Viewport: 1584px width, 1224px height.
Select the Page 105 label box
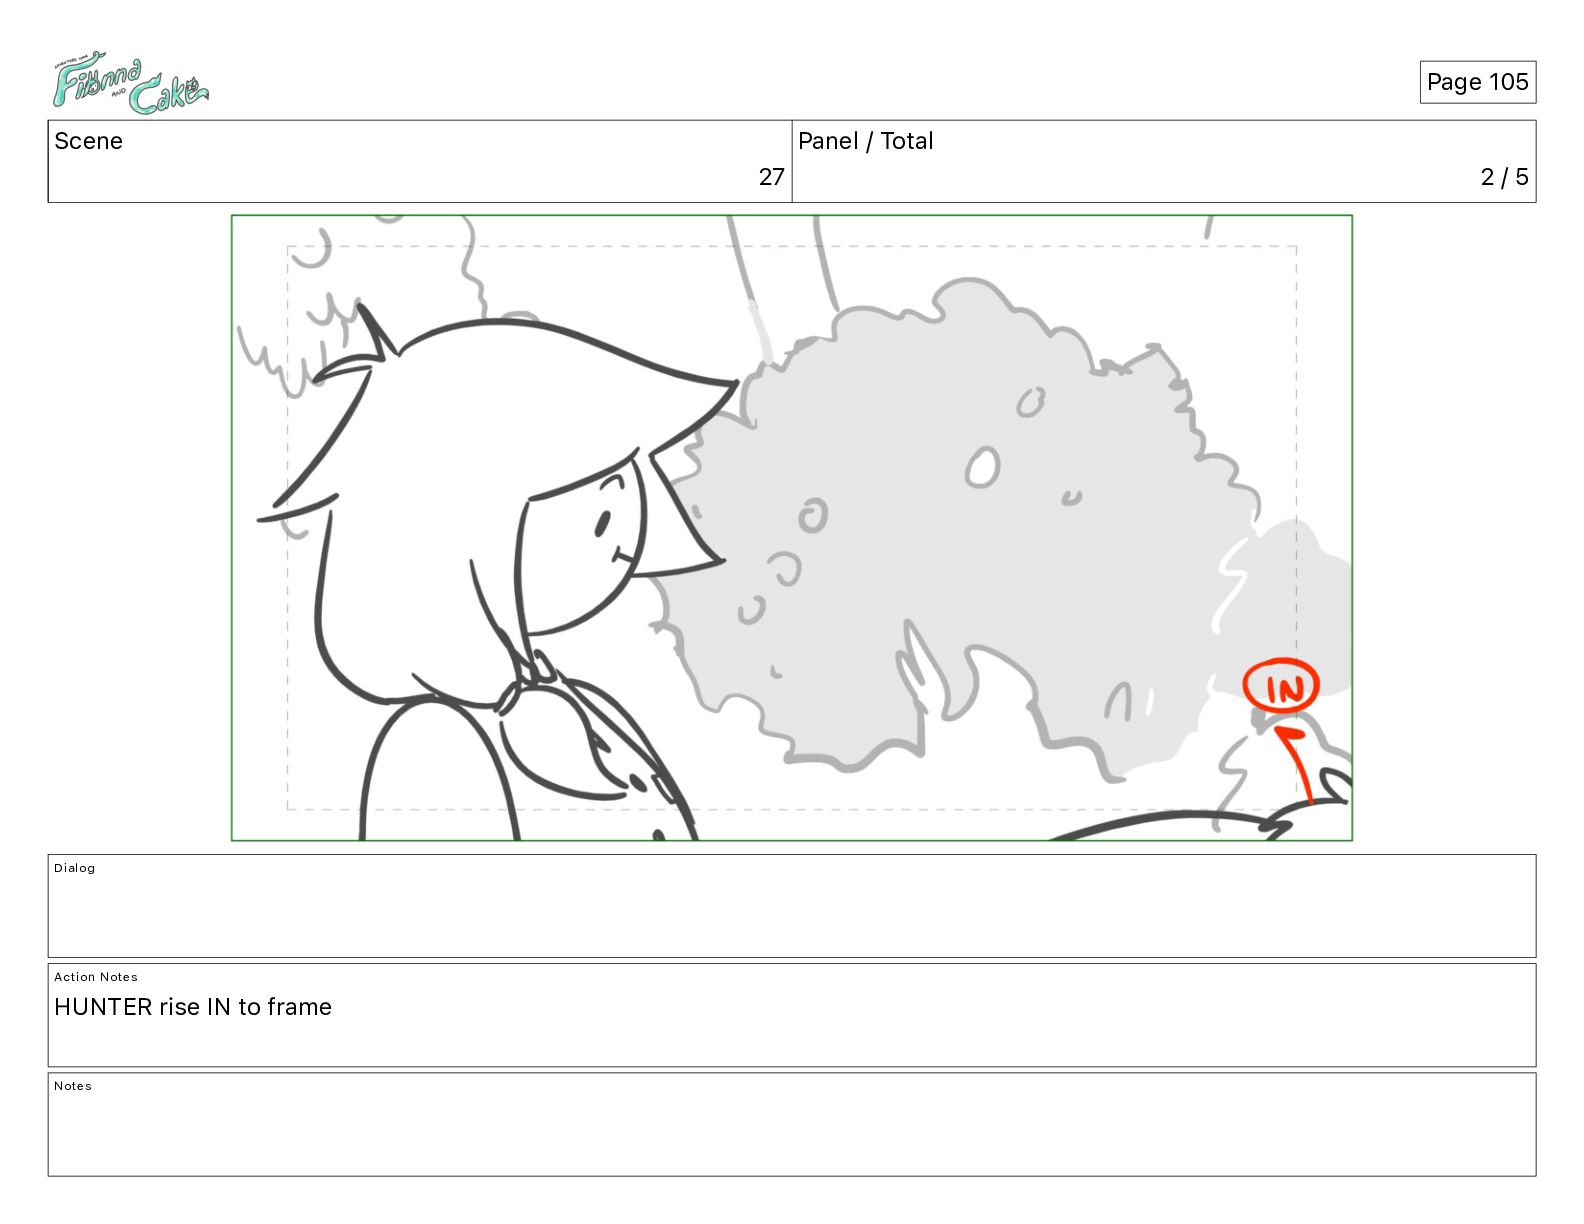tap(1477, 82)
